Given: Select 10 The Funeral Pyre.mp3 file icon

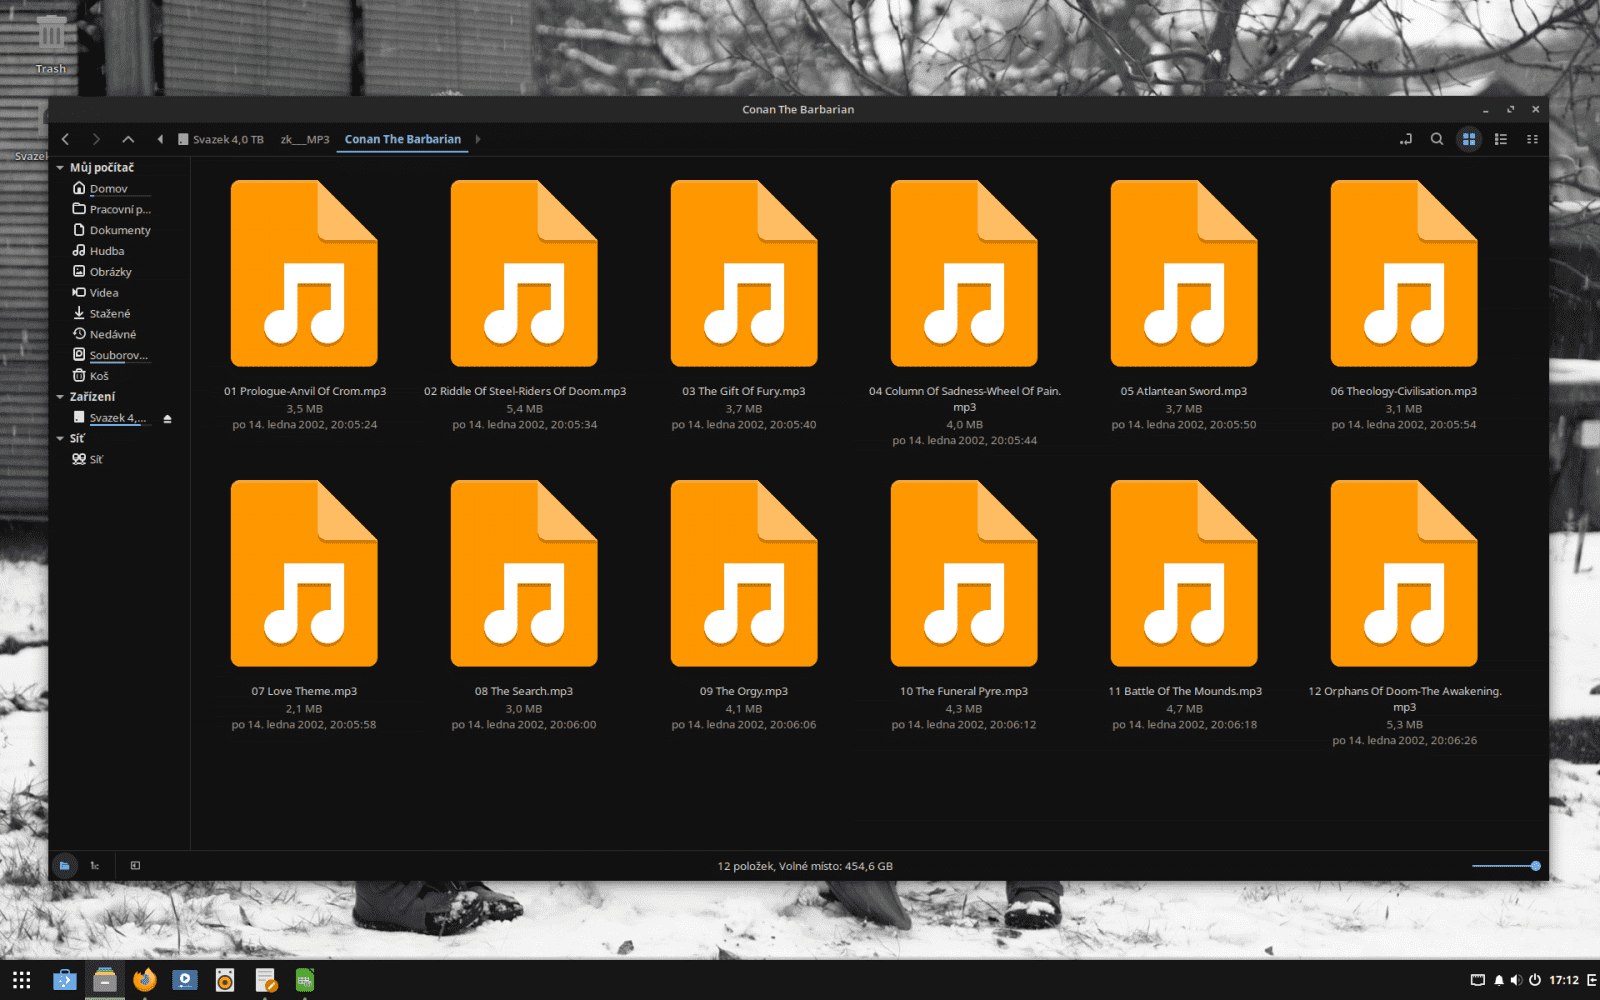Looking at the screenshot, I should [964, 573].
